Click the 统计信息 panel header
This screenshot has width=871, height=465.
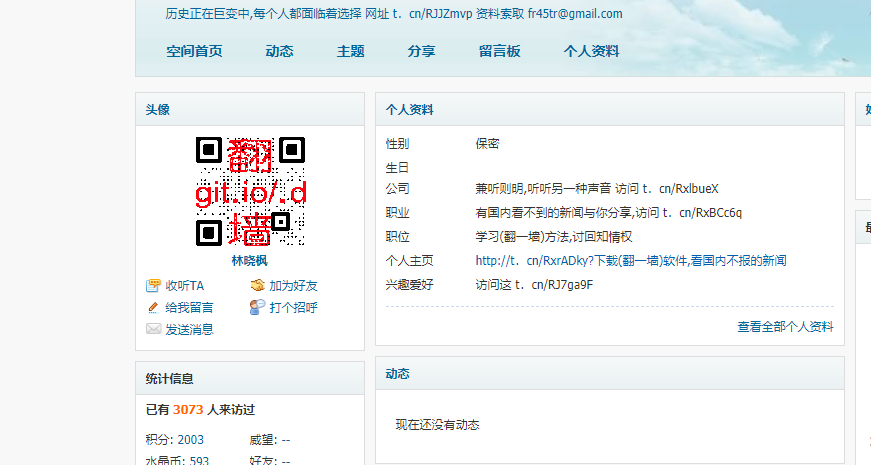pyautogui.click(x=250, y=378)
